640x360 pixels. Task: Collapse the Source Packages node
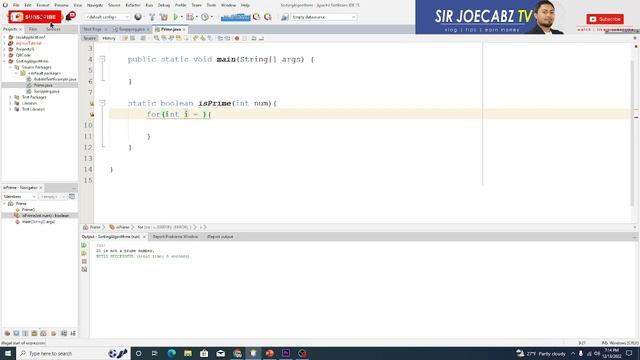coord(11,67)
